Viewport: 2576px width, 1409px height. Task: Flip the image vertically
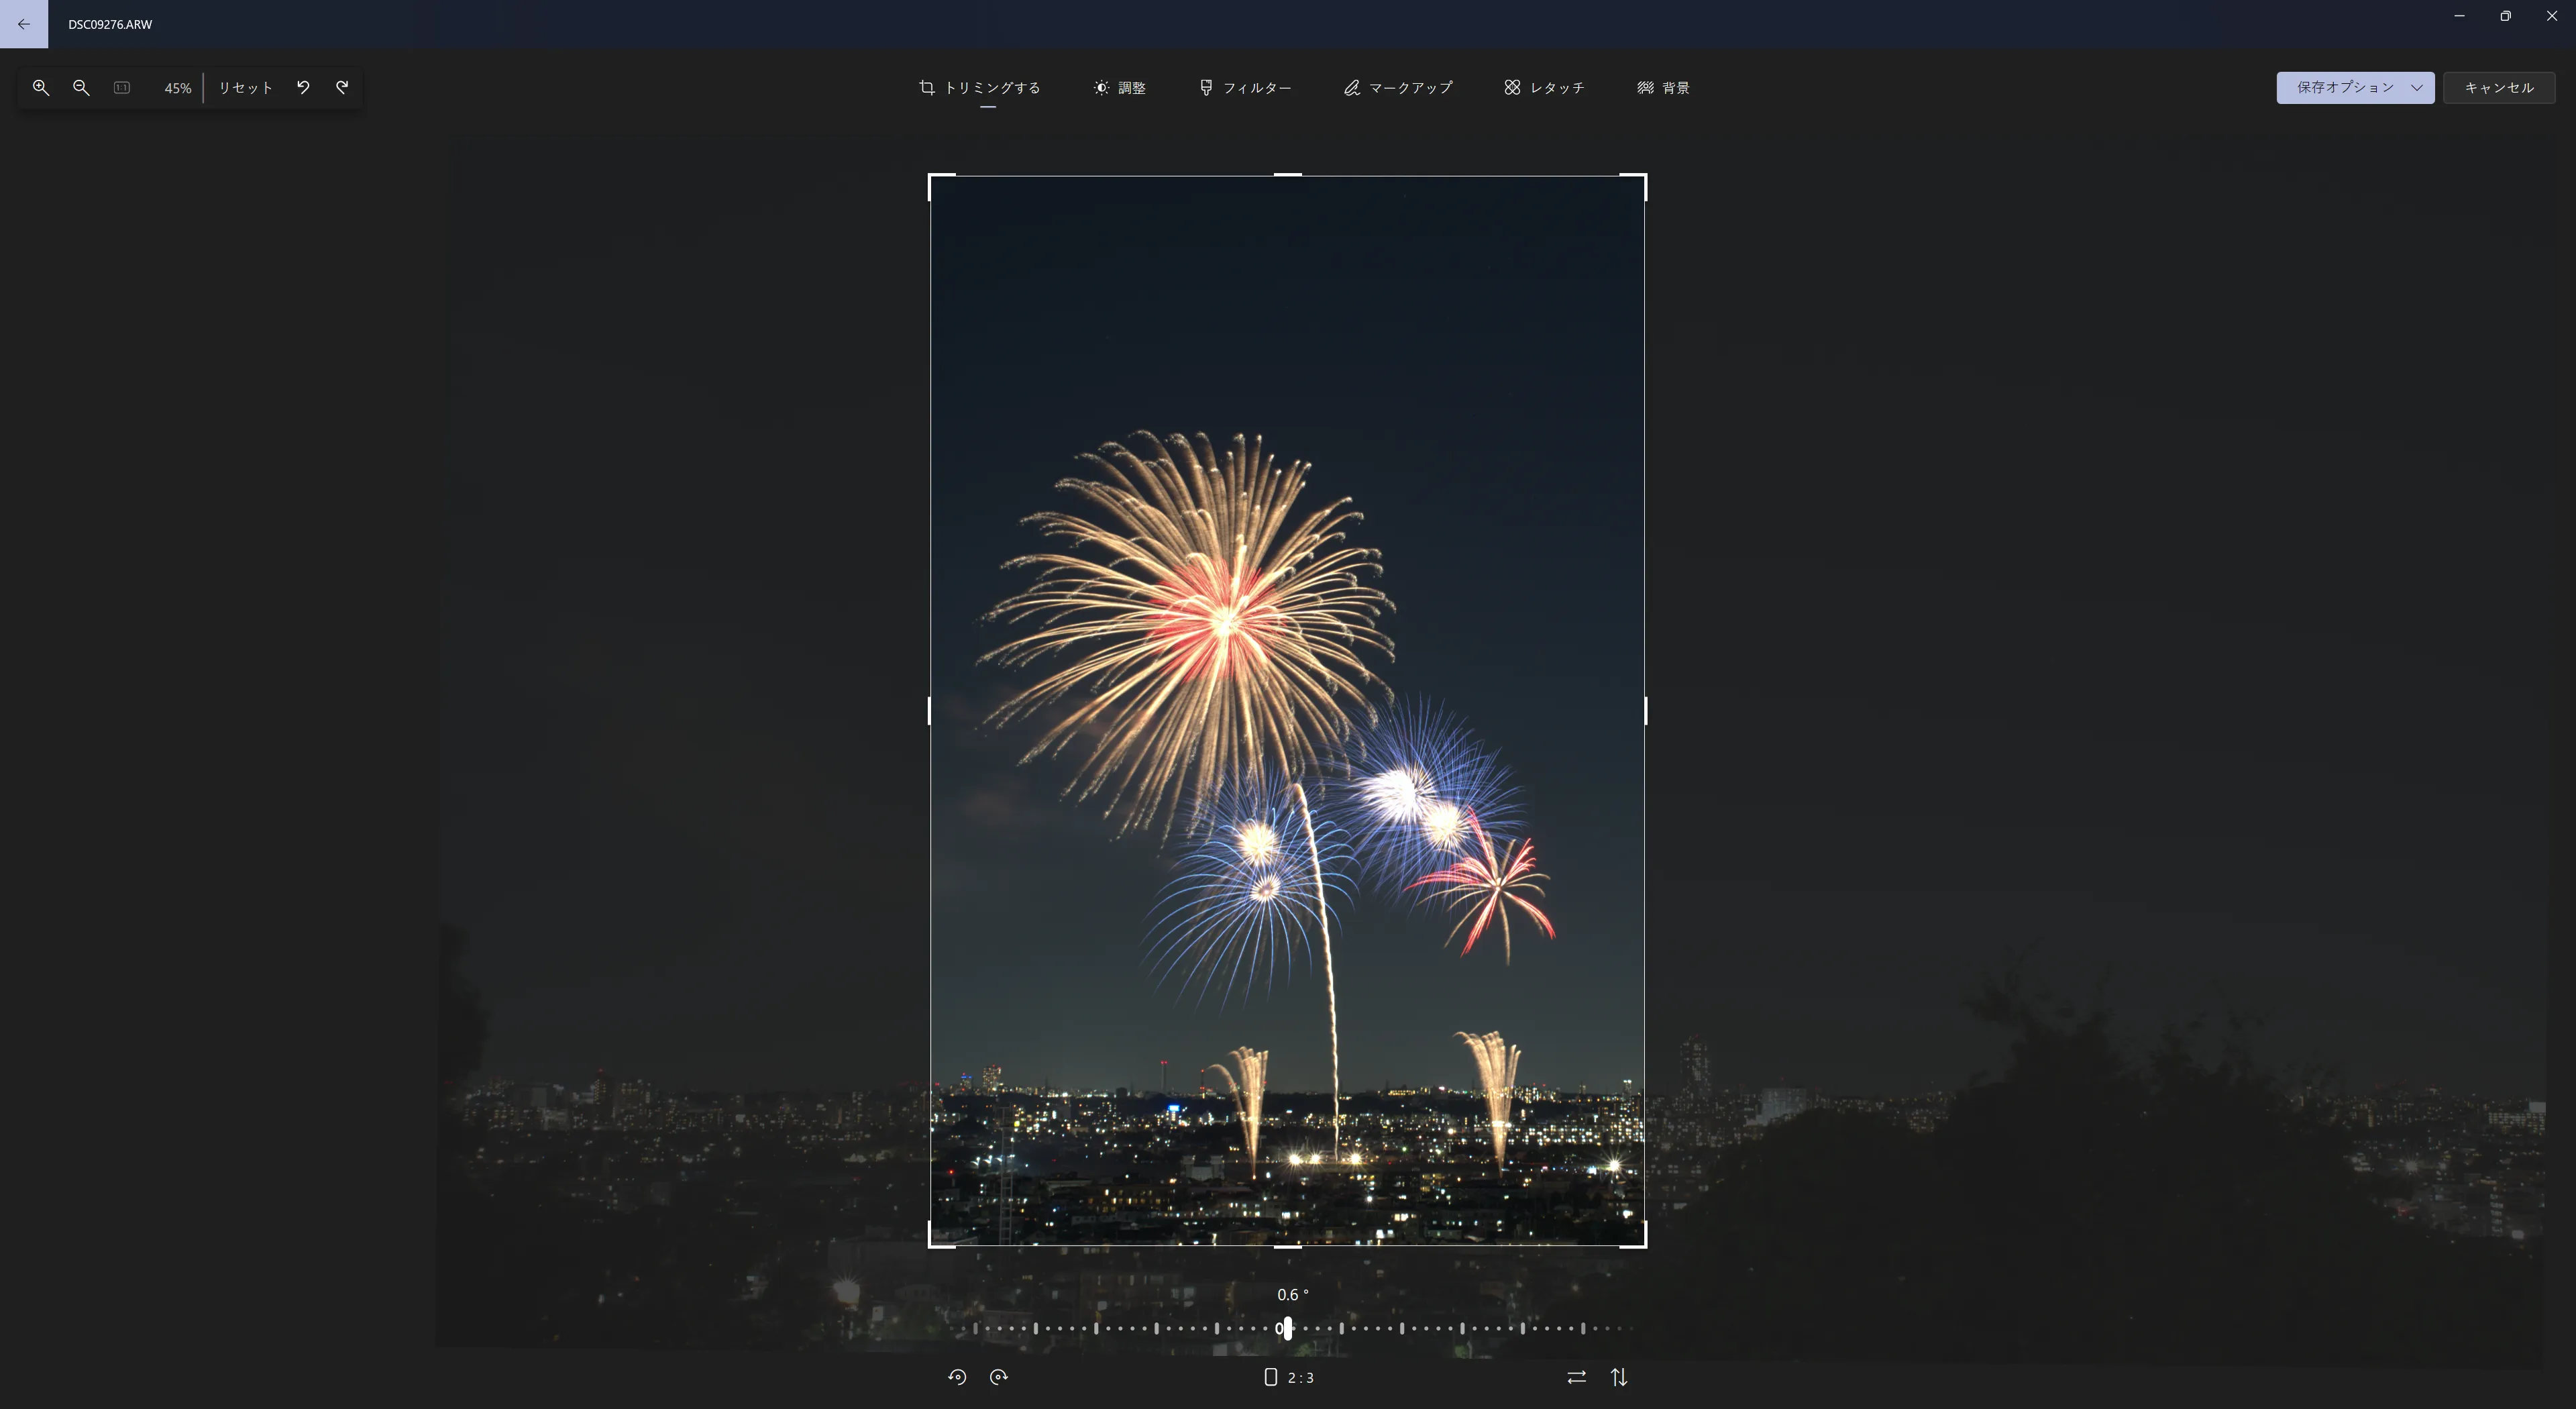pyautogui.click(x=1619, y=1377)
